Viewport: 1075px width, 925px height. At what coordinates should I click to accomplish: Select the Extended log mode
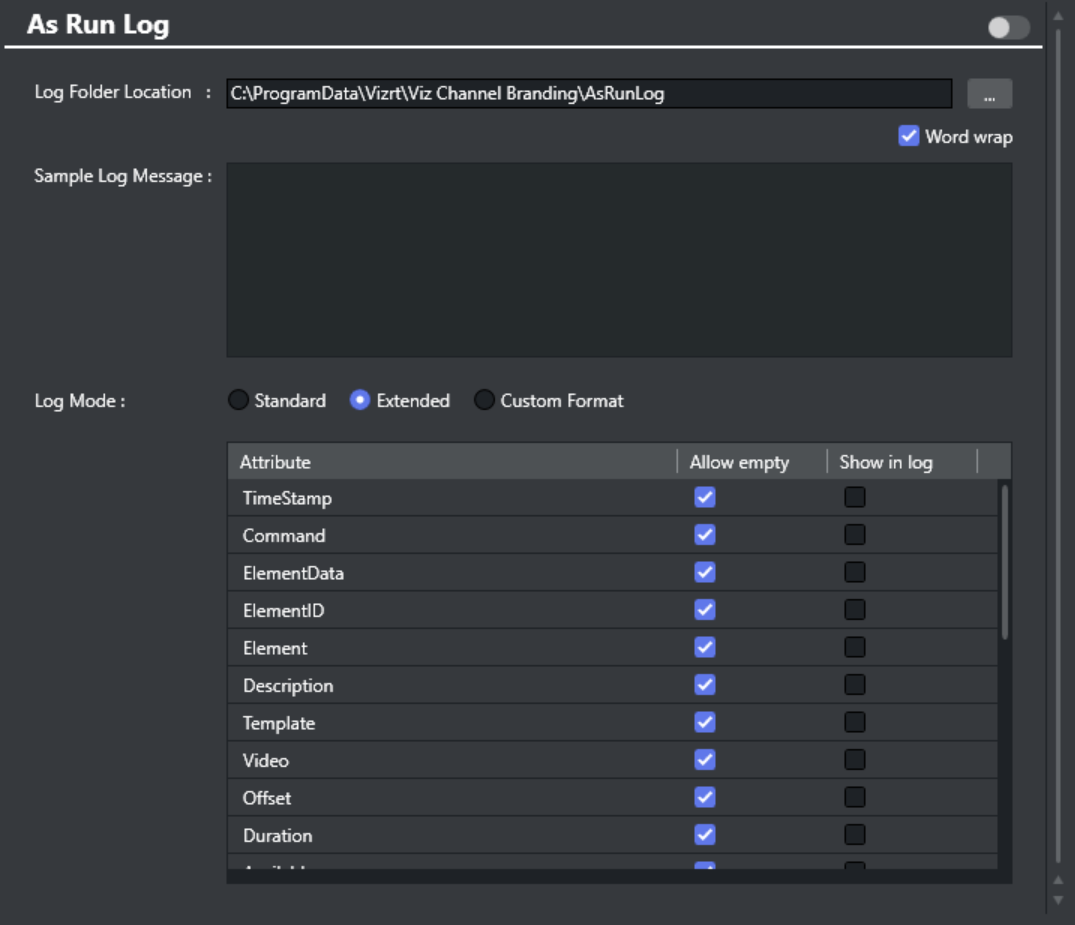point(360,400)
